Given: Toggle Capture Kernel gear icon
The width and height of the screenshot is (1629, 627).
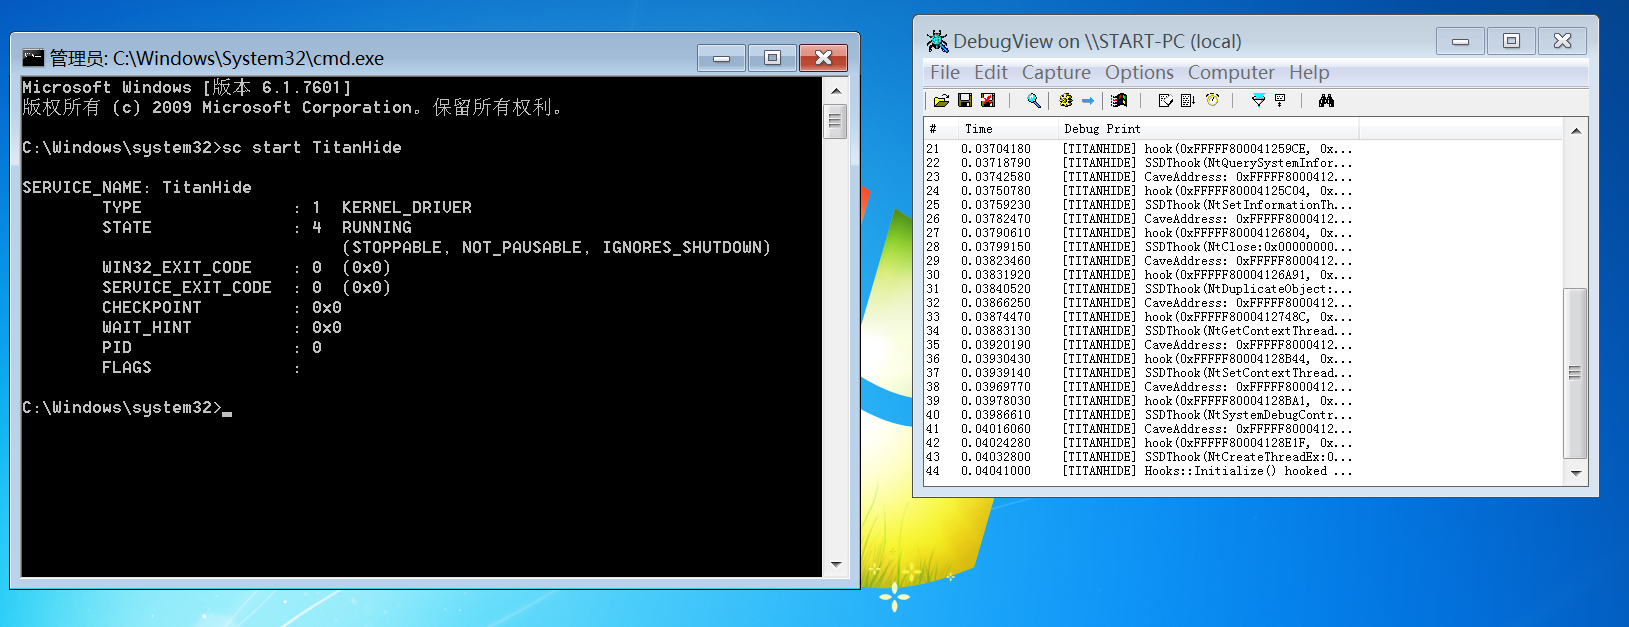Looking at the screenshot, I should 1066,100.
